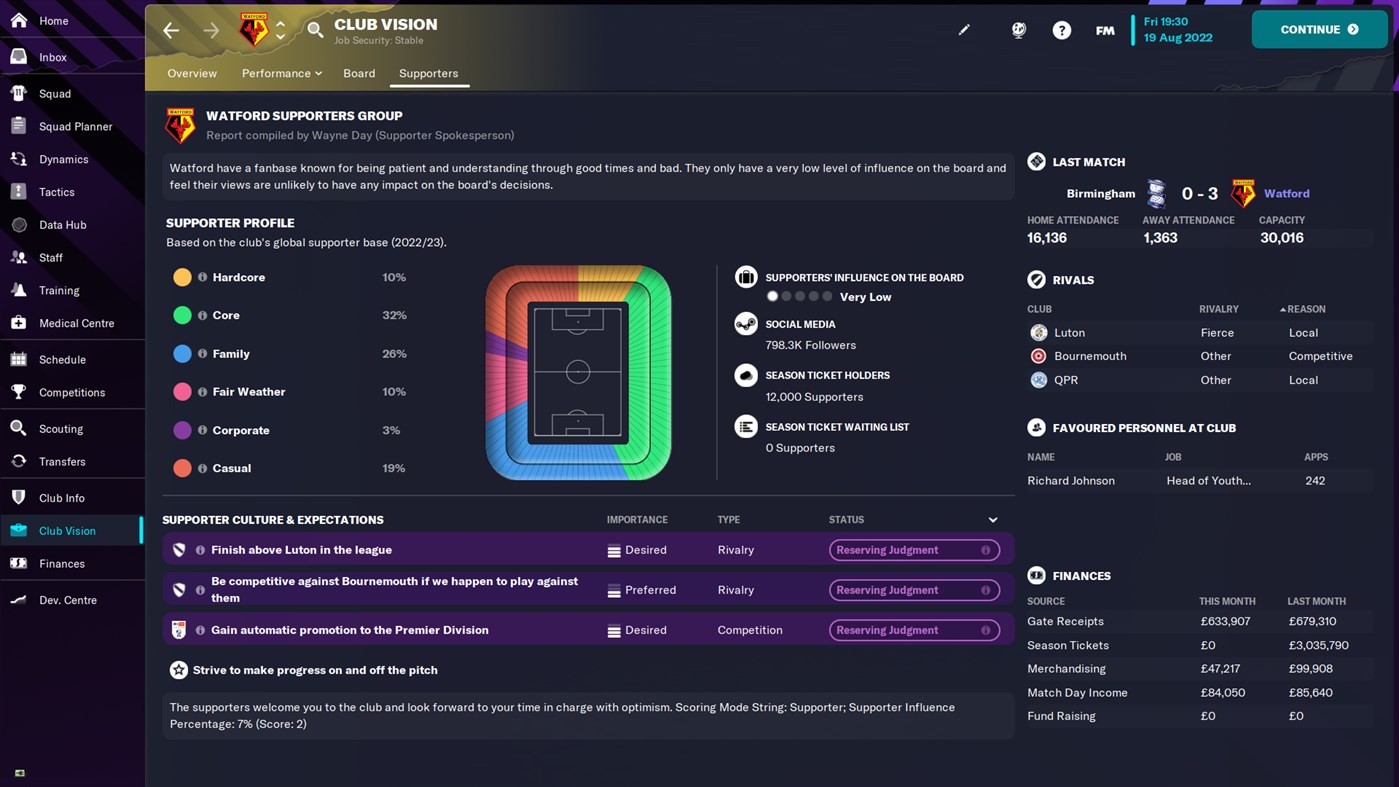The width and height of the screenshot is (1399, 787).
Task: Click the search magnifier beside the Watford crest
Action: 316,30
